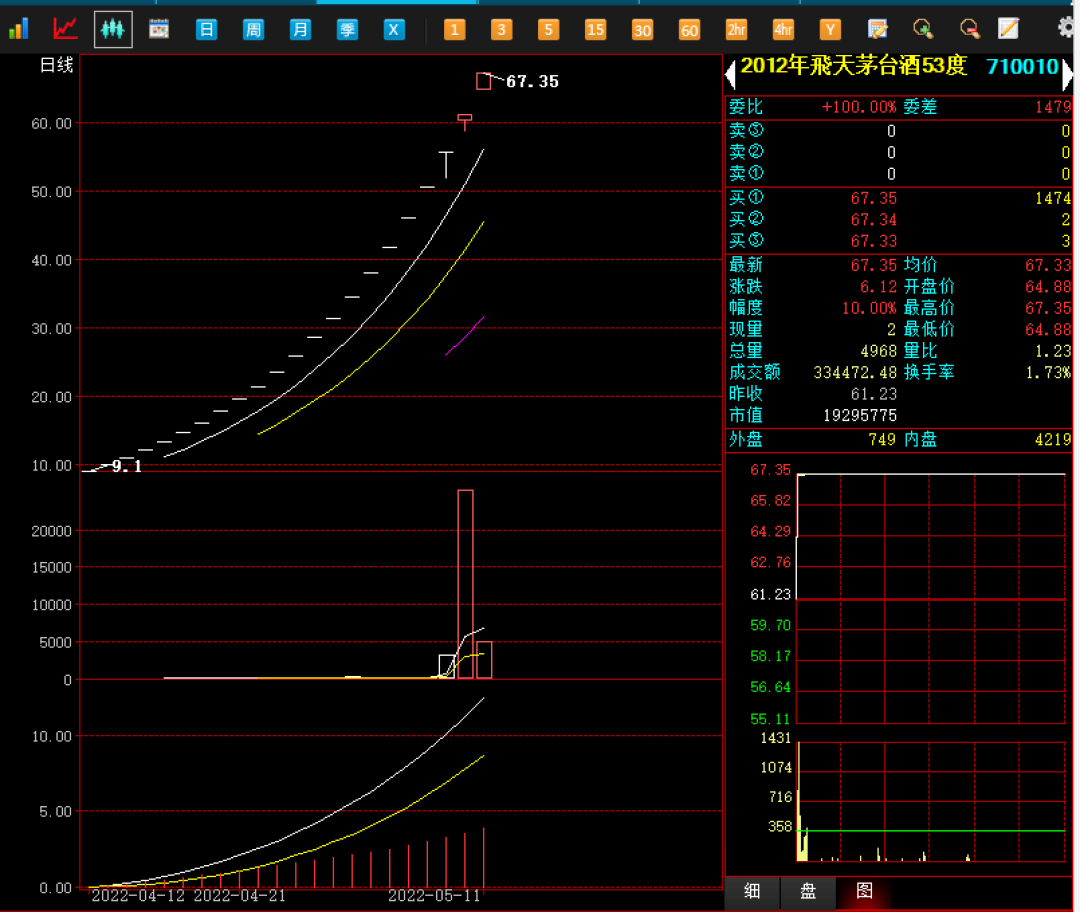Viewport: 1080px width, 912px height.
Task: Click the instrument code 710010
Action: (1022, 67)
